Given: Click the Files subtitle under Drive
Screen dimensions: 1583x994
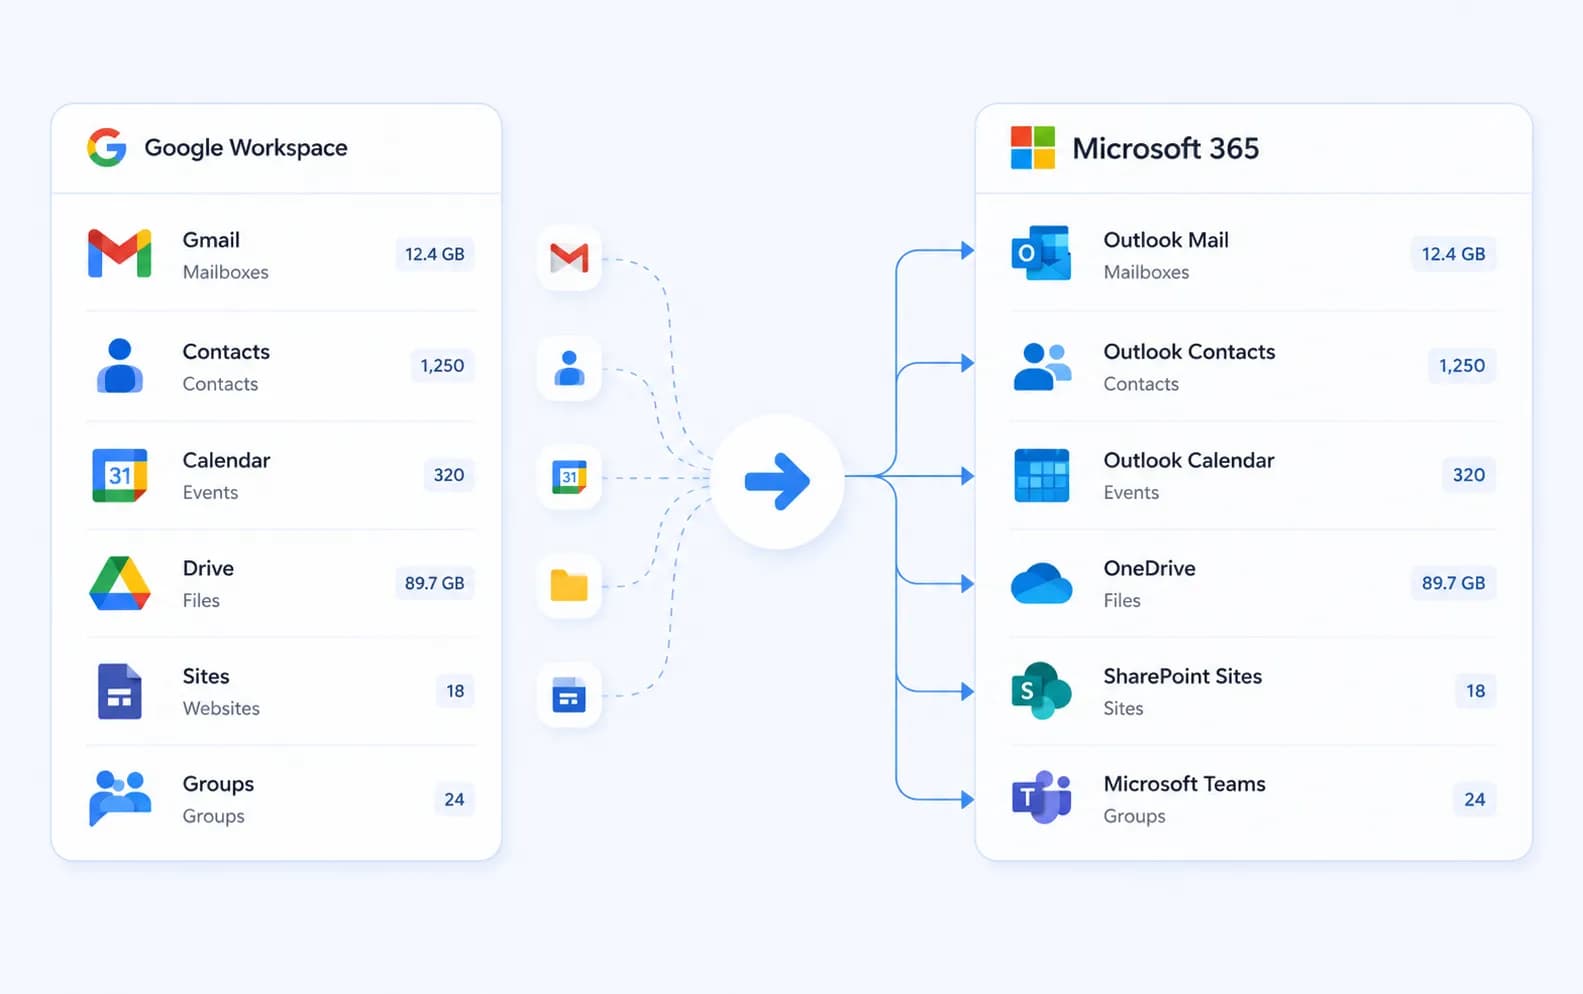Looking at the screenshot, I should 201,600.
